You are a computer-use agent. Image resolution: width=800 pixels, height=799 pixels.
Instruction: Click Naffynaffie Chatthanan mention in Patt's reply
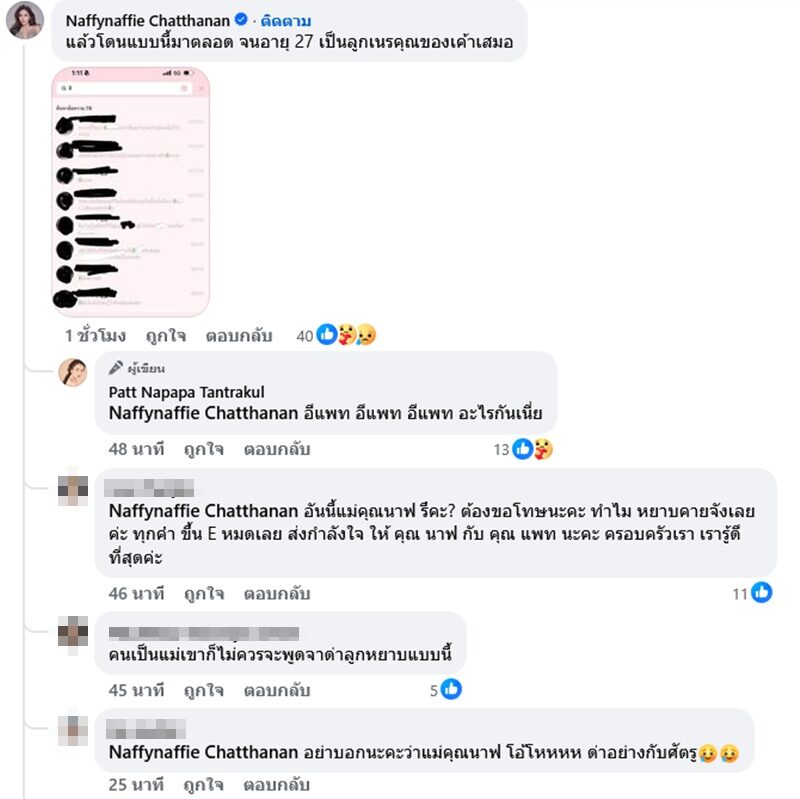pyautogui.click(x=203, y=412)
